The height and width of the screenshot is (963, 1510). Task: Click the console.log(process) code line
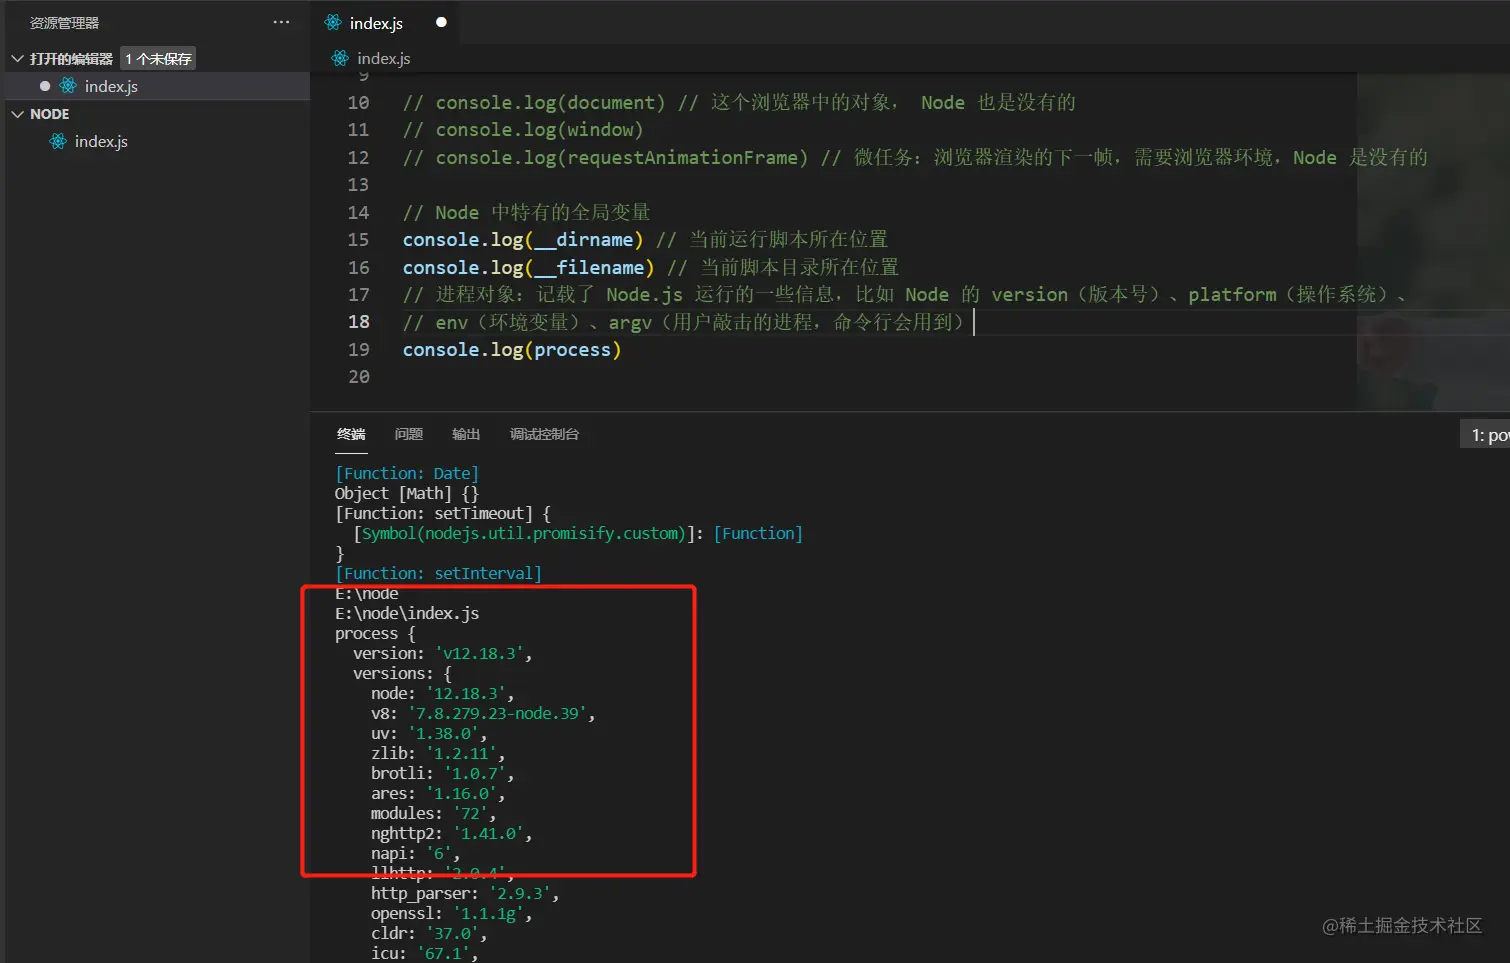coord(512,349)
